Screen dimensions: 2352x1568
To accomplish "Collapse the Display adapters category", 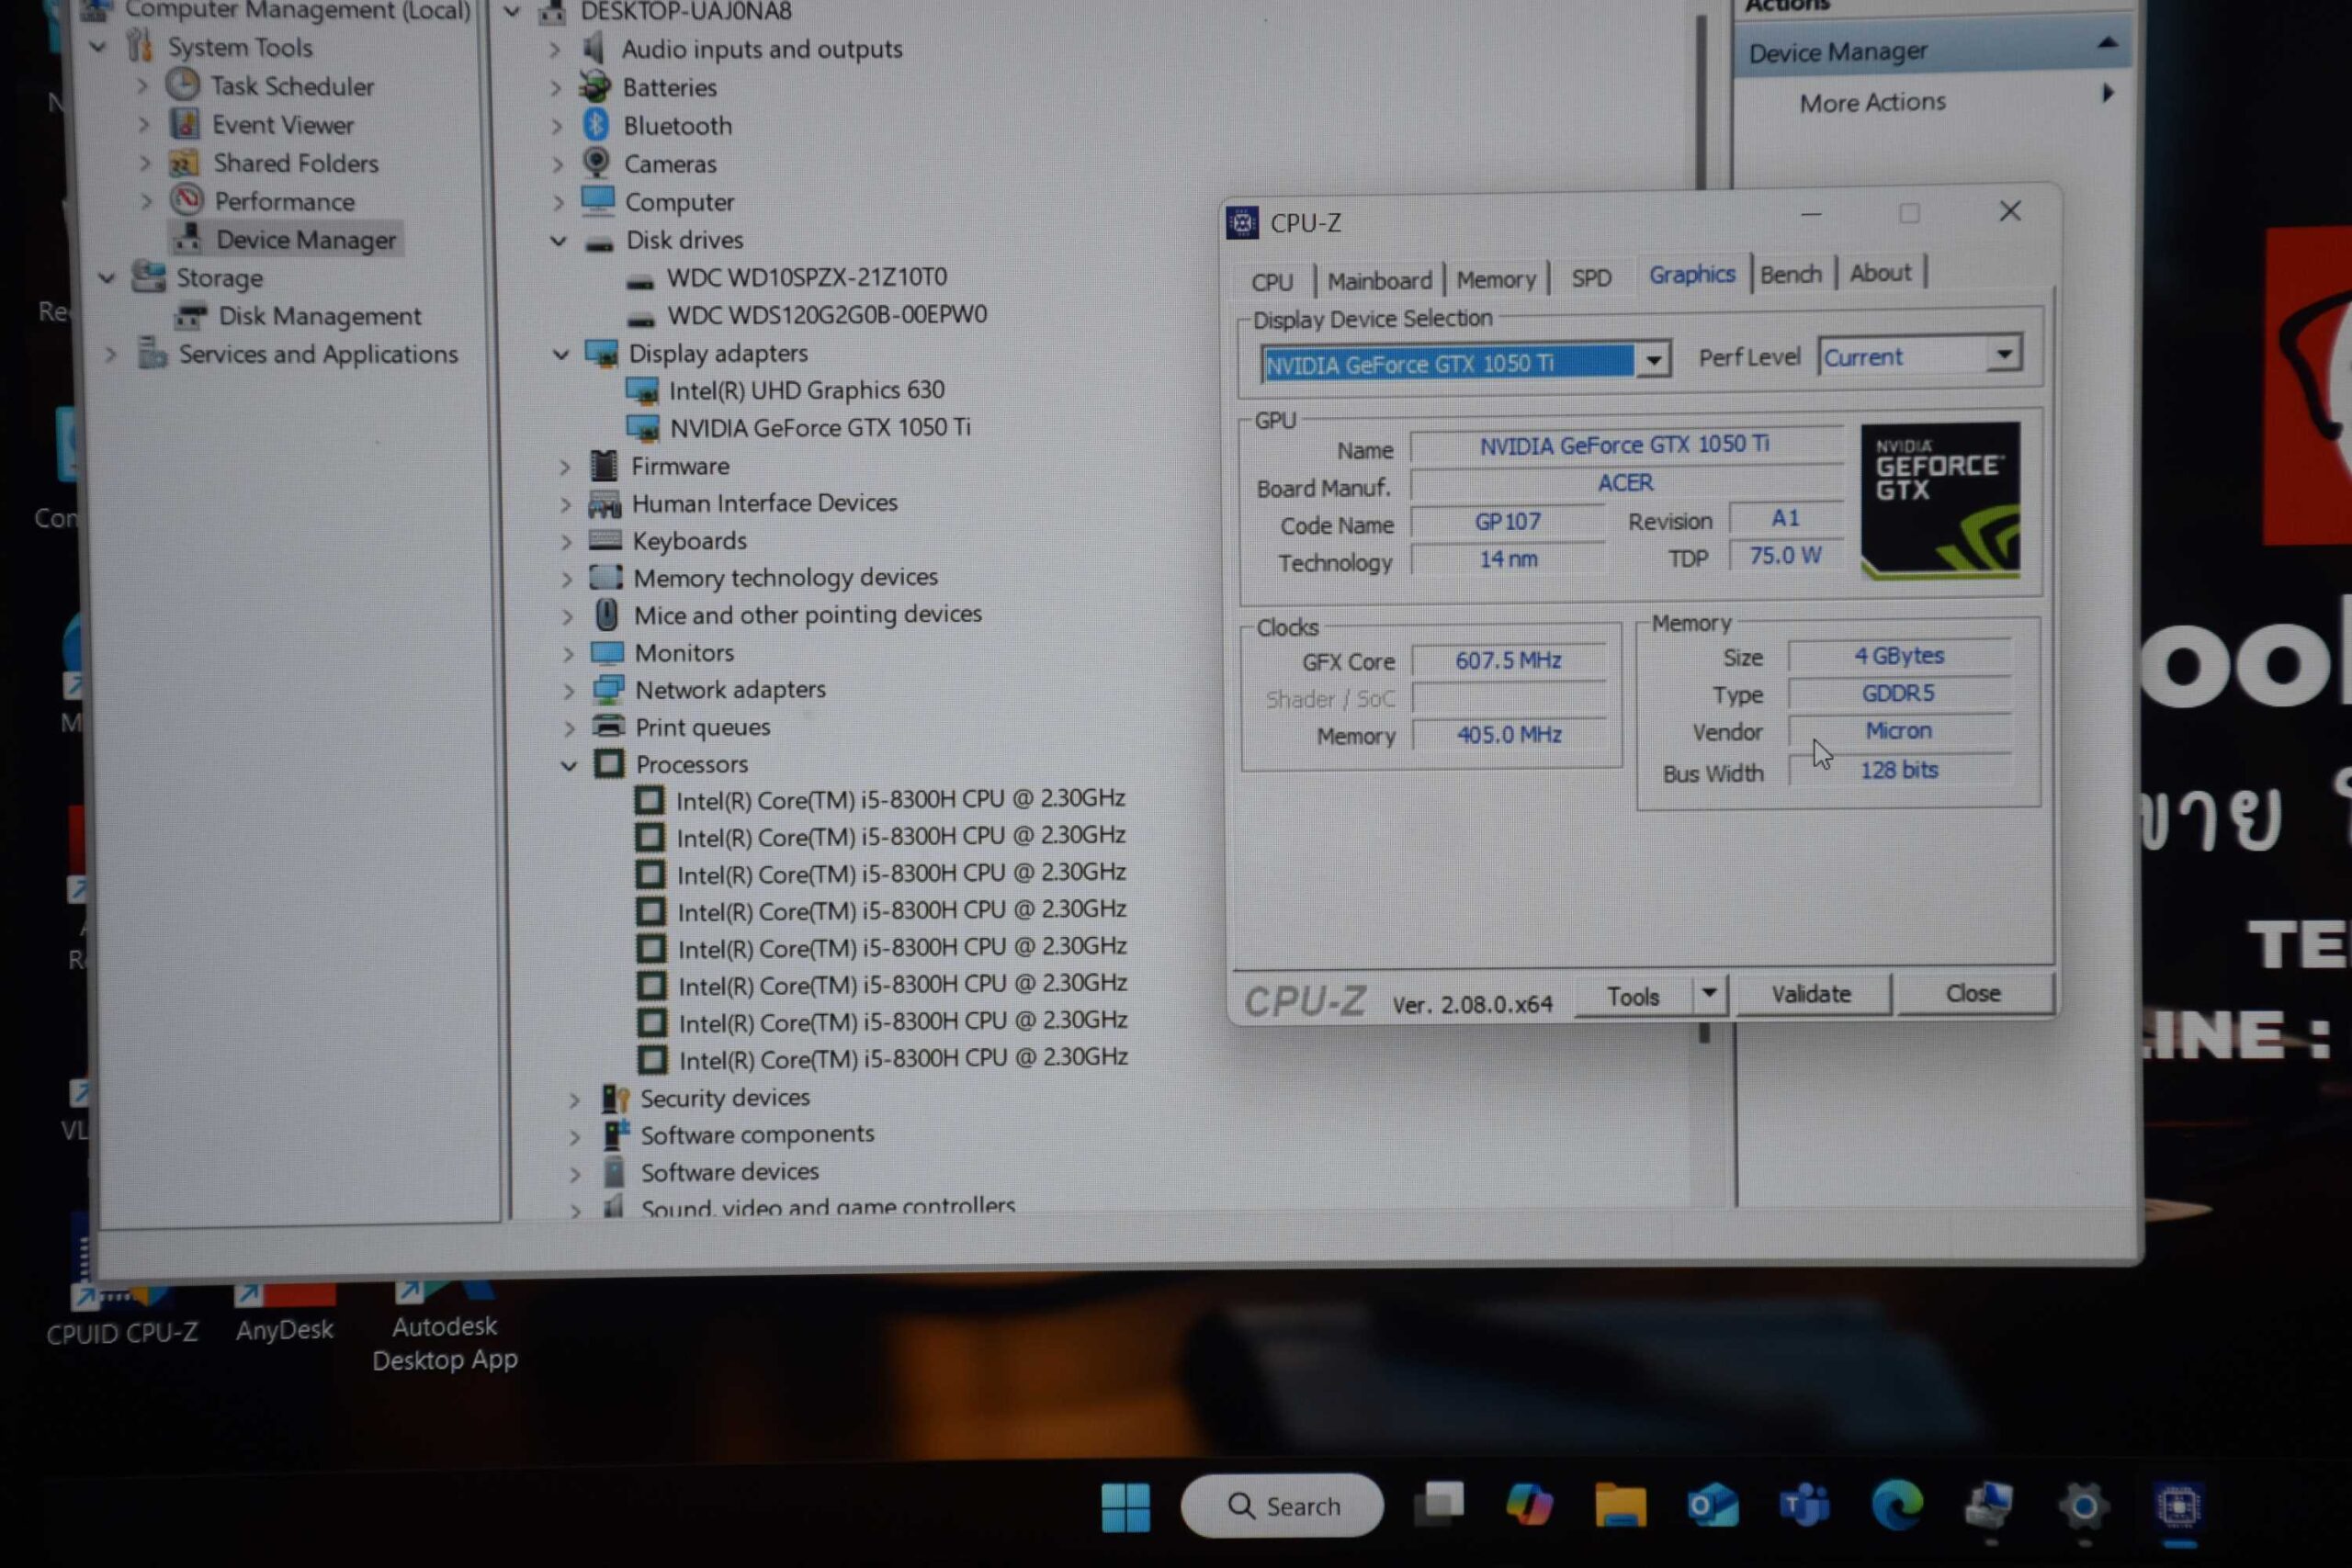I will pos(560,353).
